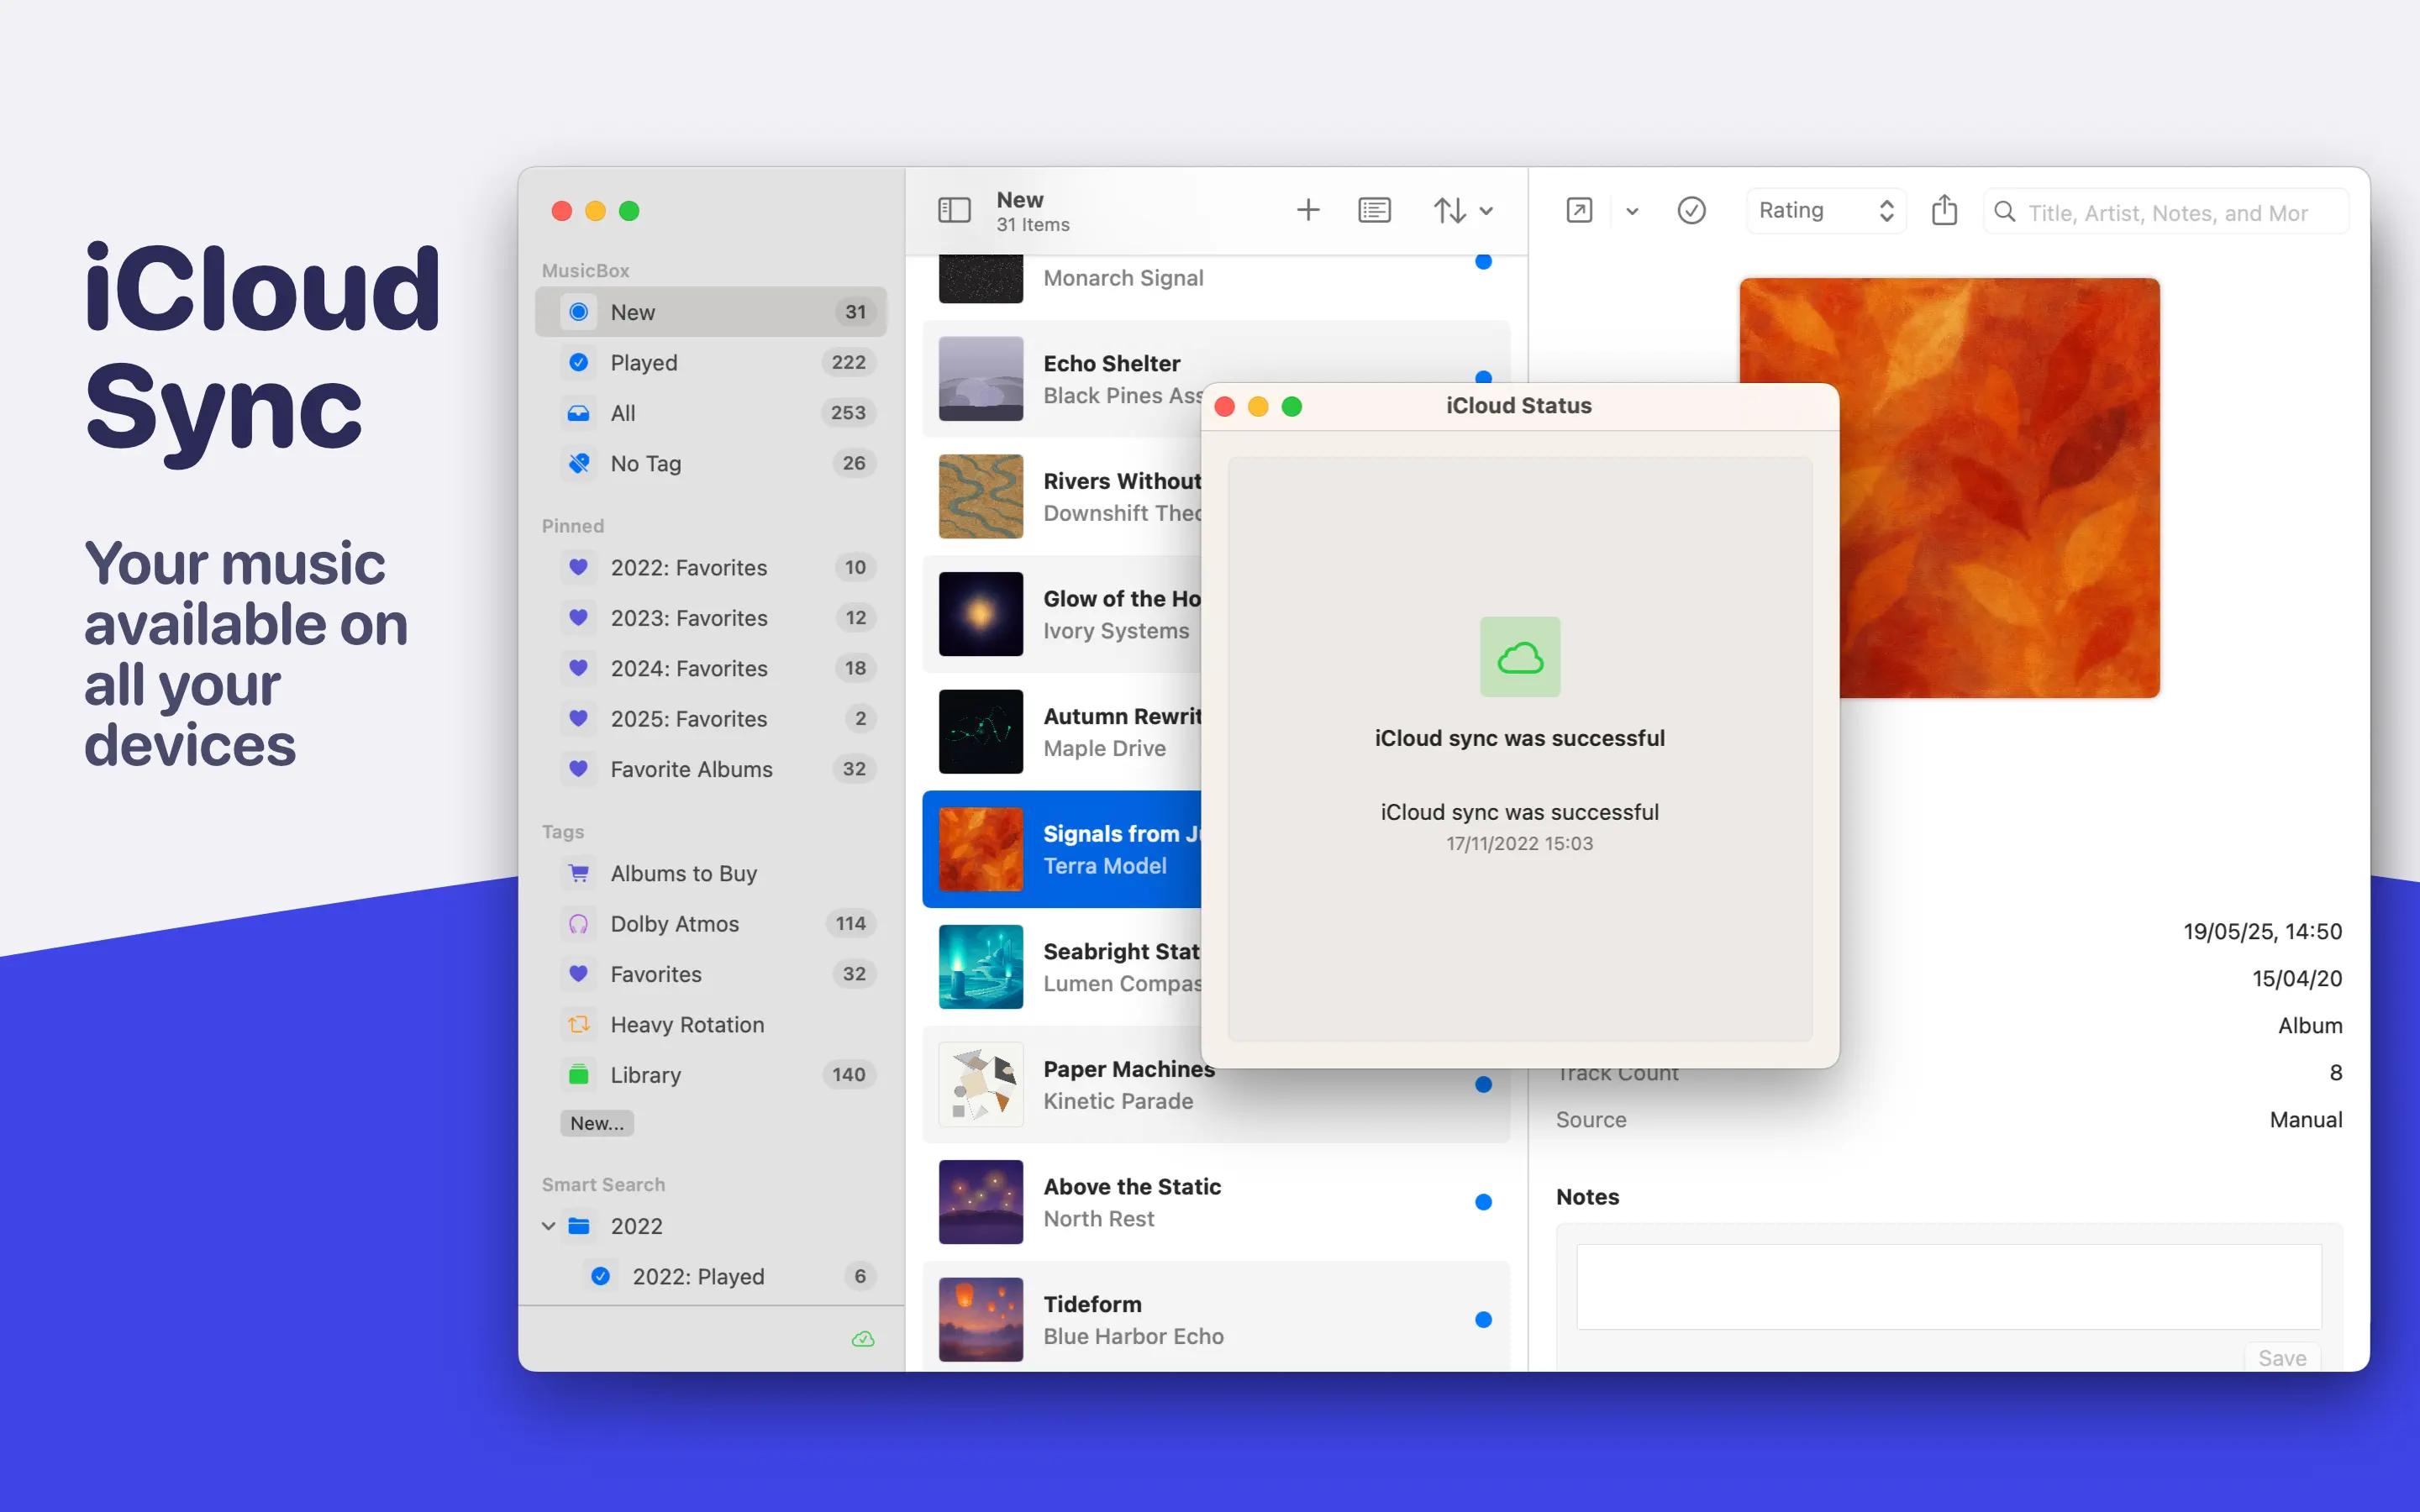Toggle unplayed dot on Tideform
This screenshot has height=1512, width=2420.
point(1483,1319)
